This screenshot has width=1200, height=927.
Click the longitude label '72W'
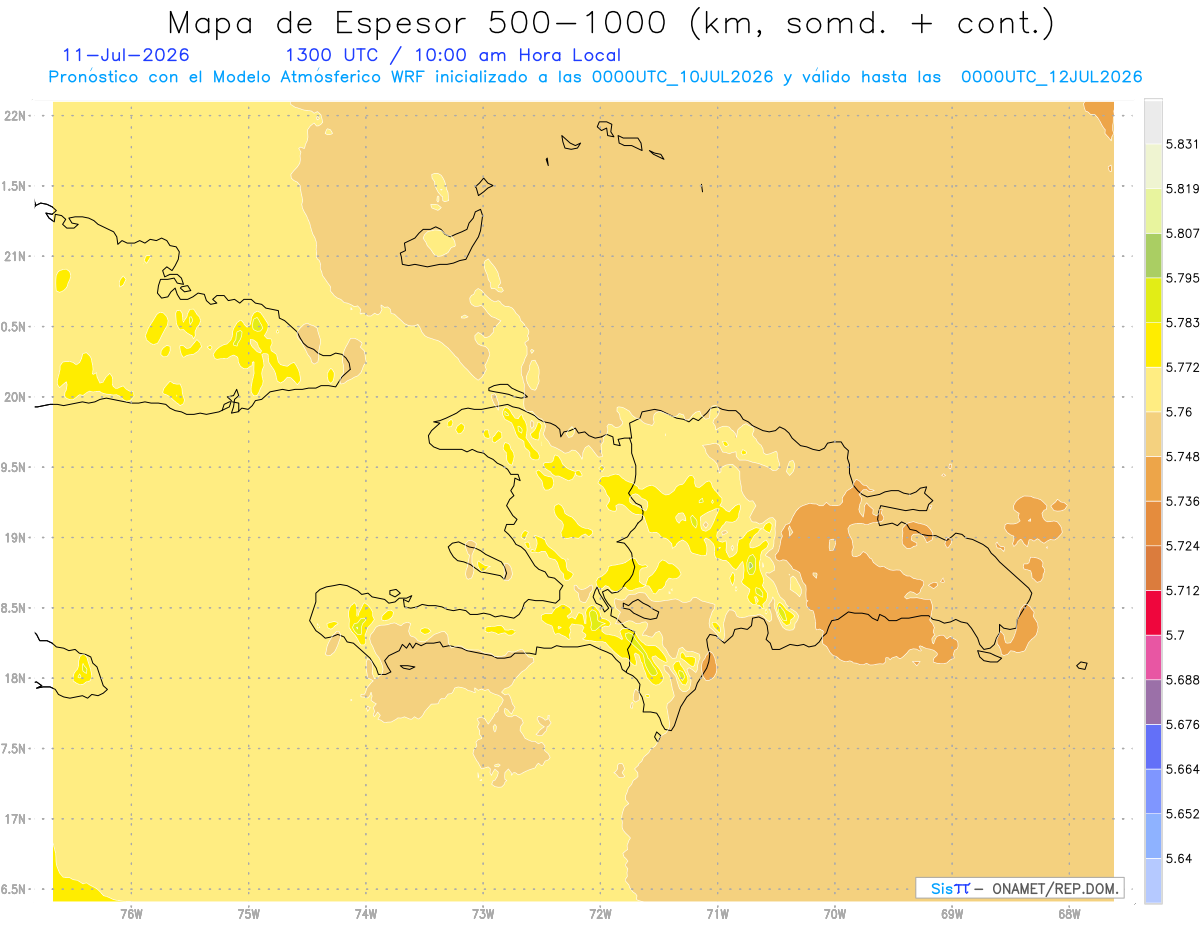[x=600, y=913]
